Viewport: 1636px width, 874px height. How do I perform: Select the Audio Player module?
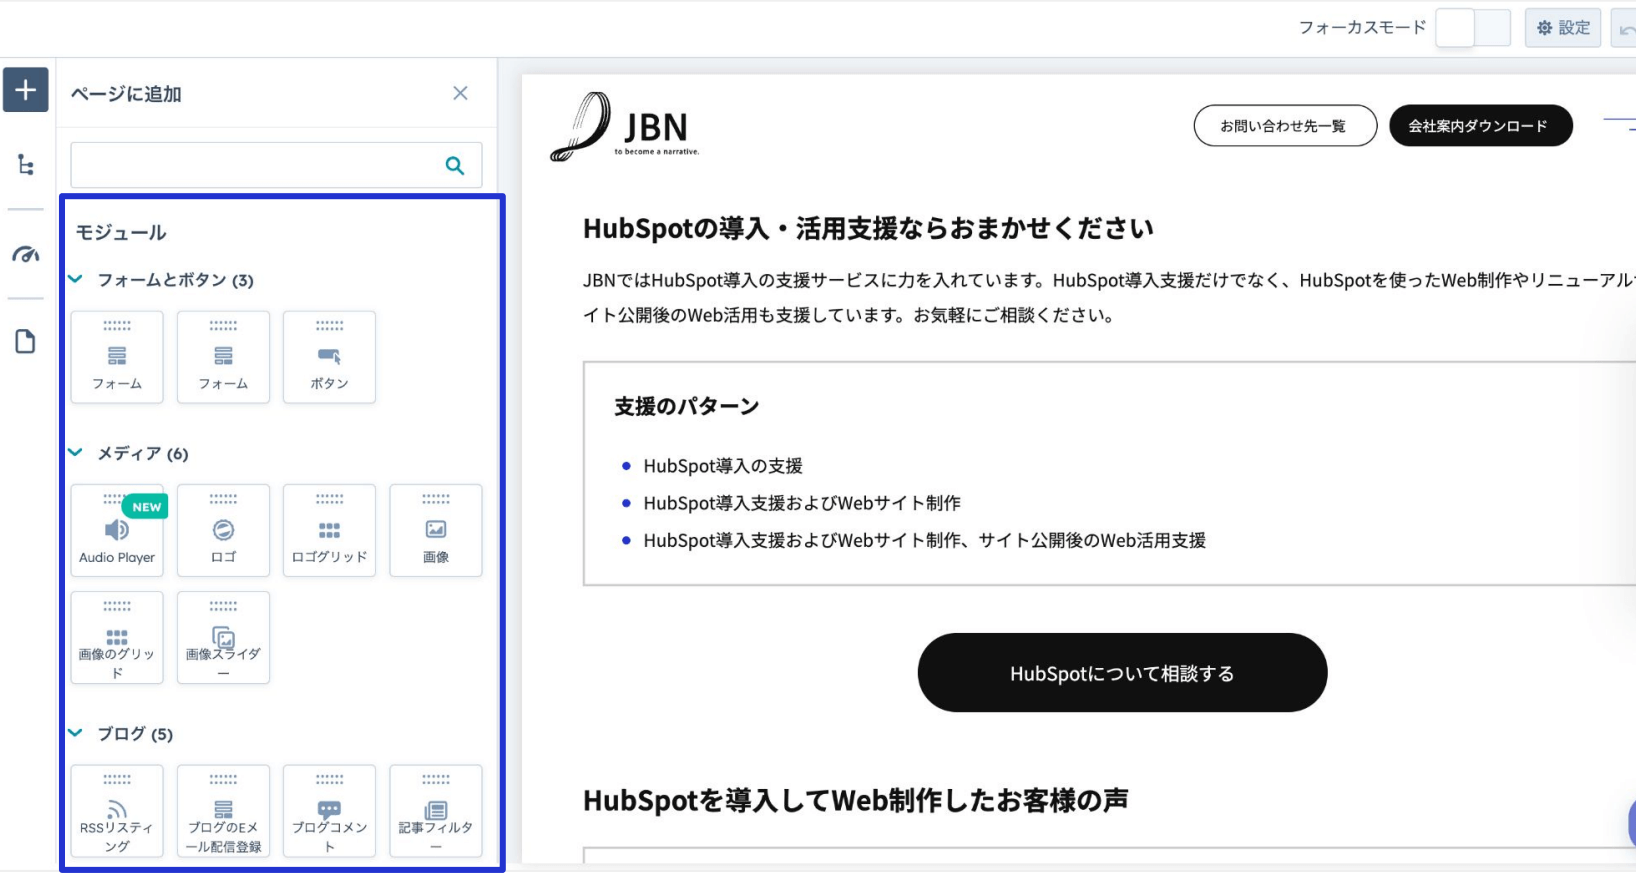[117, 530]
